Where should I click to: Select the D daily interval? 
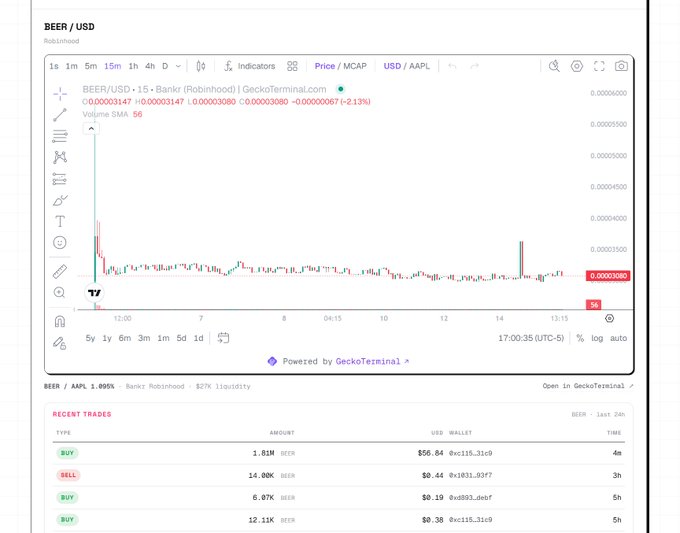[165, 66]
